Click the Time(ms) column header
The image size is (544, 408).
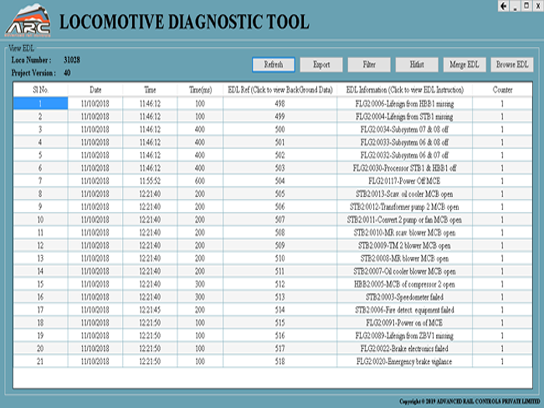click(200, 90)
